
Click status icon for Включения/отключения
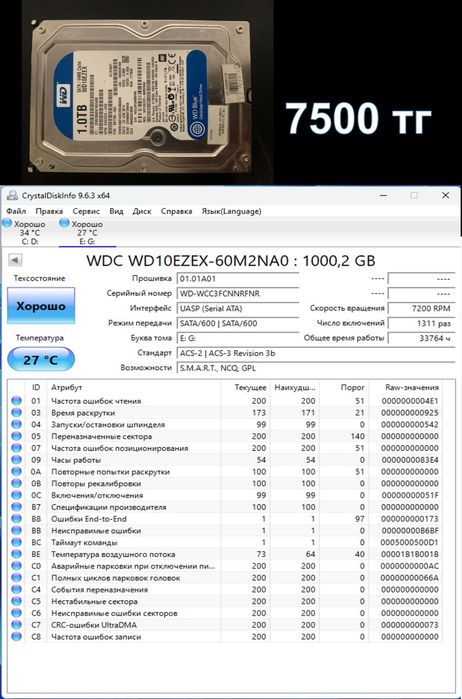(16, 495)
